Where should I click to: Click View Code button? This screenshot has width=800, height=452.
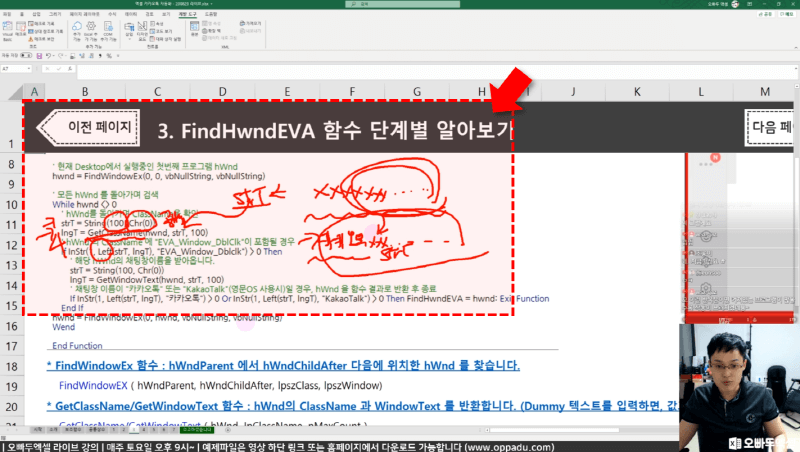point(161,31)
